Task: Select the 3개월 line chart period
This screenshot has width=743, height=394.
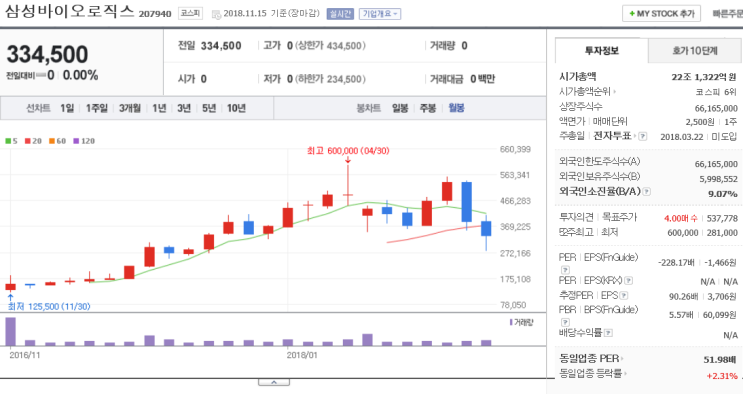Action: (129, 108)
